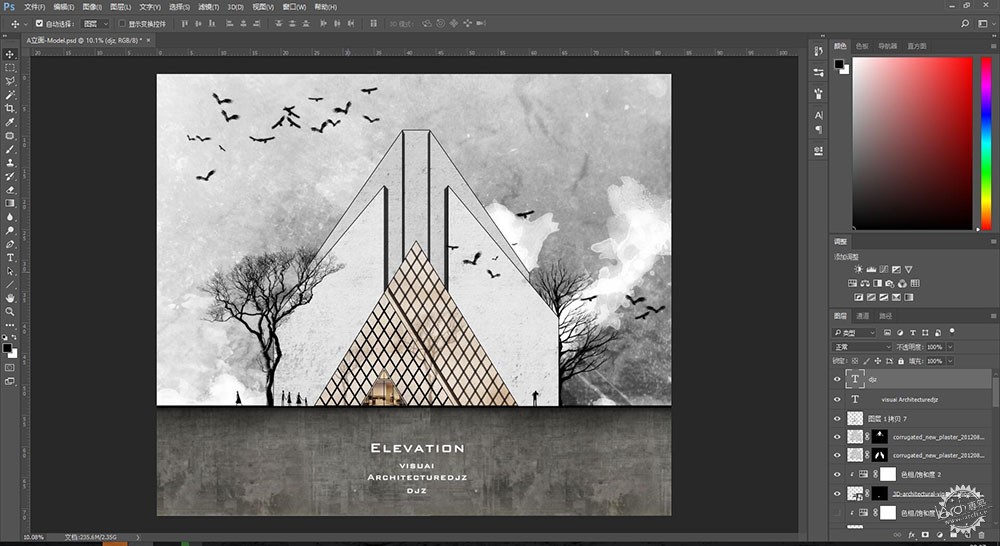The height and width of the screenshot is (546, 1000).
Task: Hide the djz text layer
Action: pos(837,379)
